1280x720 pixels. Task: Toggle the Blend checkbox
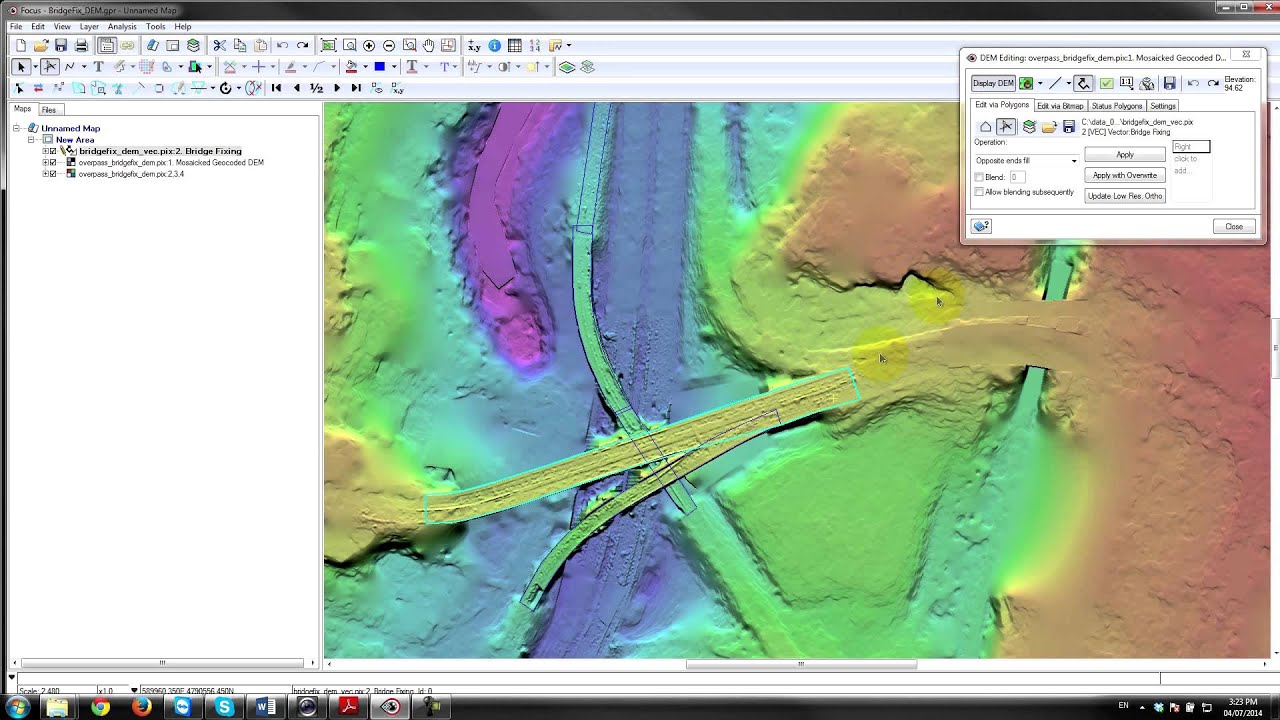(x=979, y=177)
